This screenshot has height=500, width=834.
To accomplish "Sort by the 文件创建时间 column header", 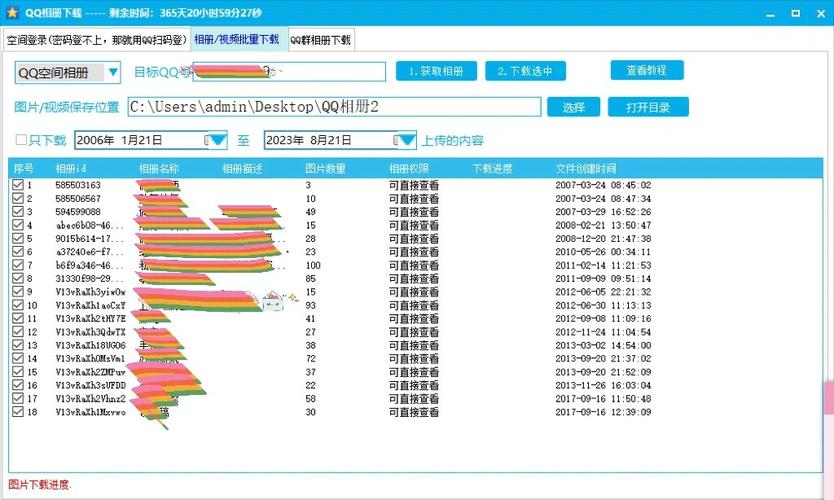I will pyautogui.click(x=586, y=169).
